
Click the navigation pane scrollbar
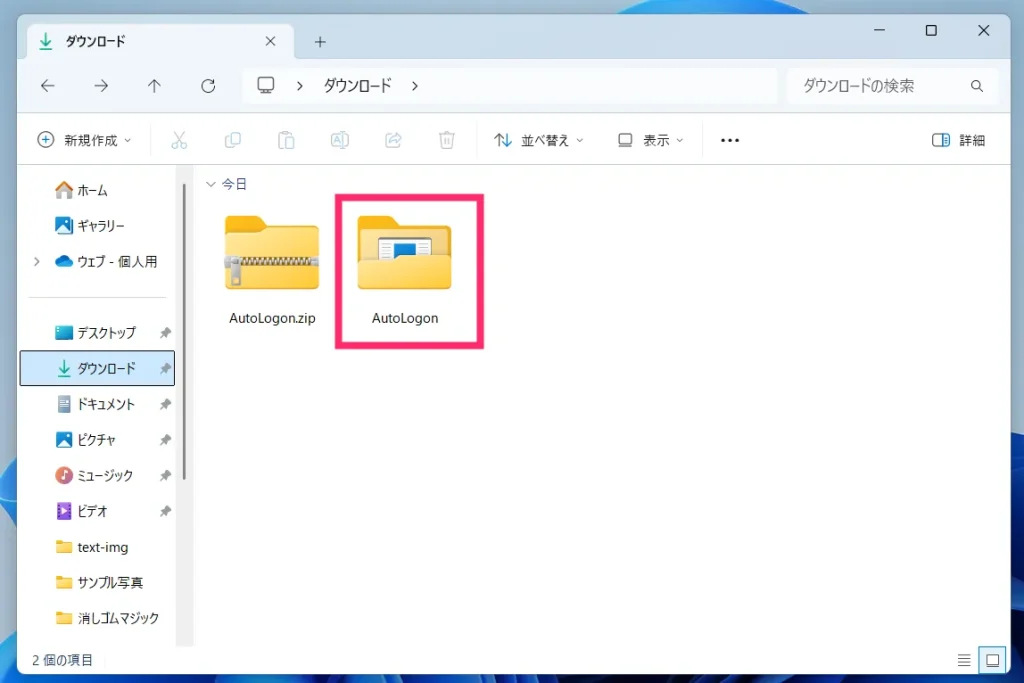(184, 332)
